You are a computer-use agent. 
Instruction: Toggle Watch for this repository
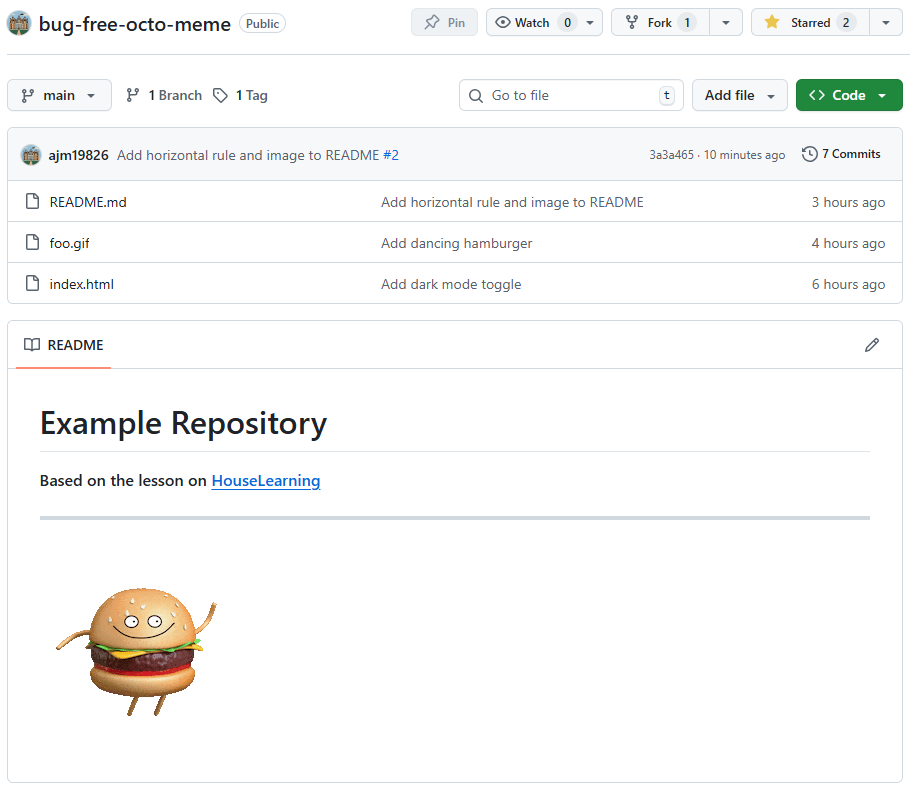click(x=533, y=22)
